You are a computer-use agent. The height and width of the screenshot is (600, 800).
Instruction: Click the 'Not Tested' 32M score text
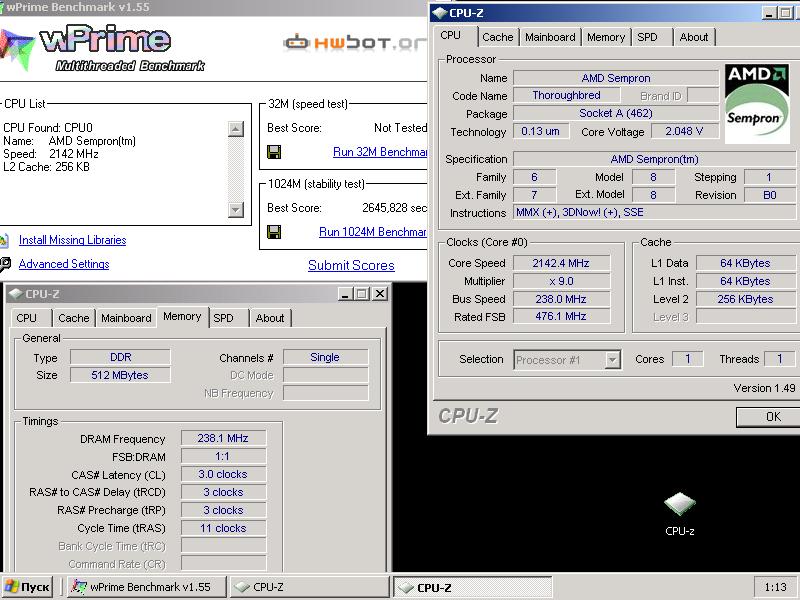click(401, 128)
